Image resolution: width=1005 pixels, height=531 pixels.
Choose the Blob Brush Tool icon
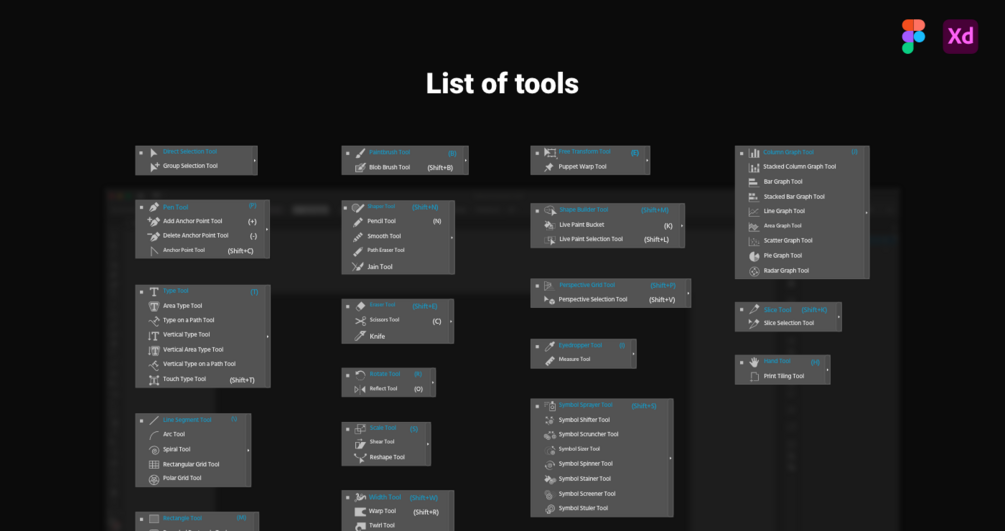(x=360, y=167)
